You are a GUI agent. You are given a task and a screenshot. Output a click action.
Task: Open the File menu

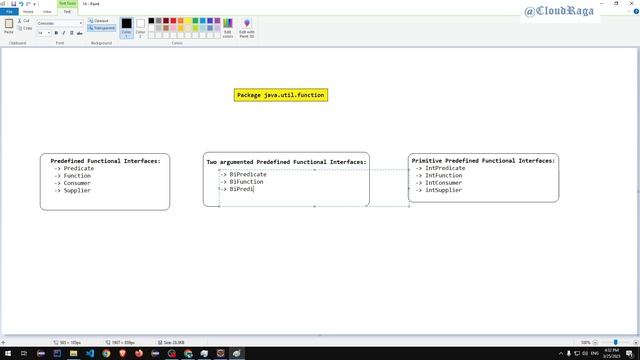click(x=9, y=11)
